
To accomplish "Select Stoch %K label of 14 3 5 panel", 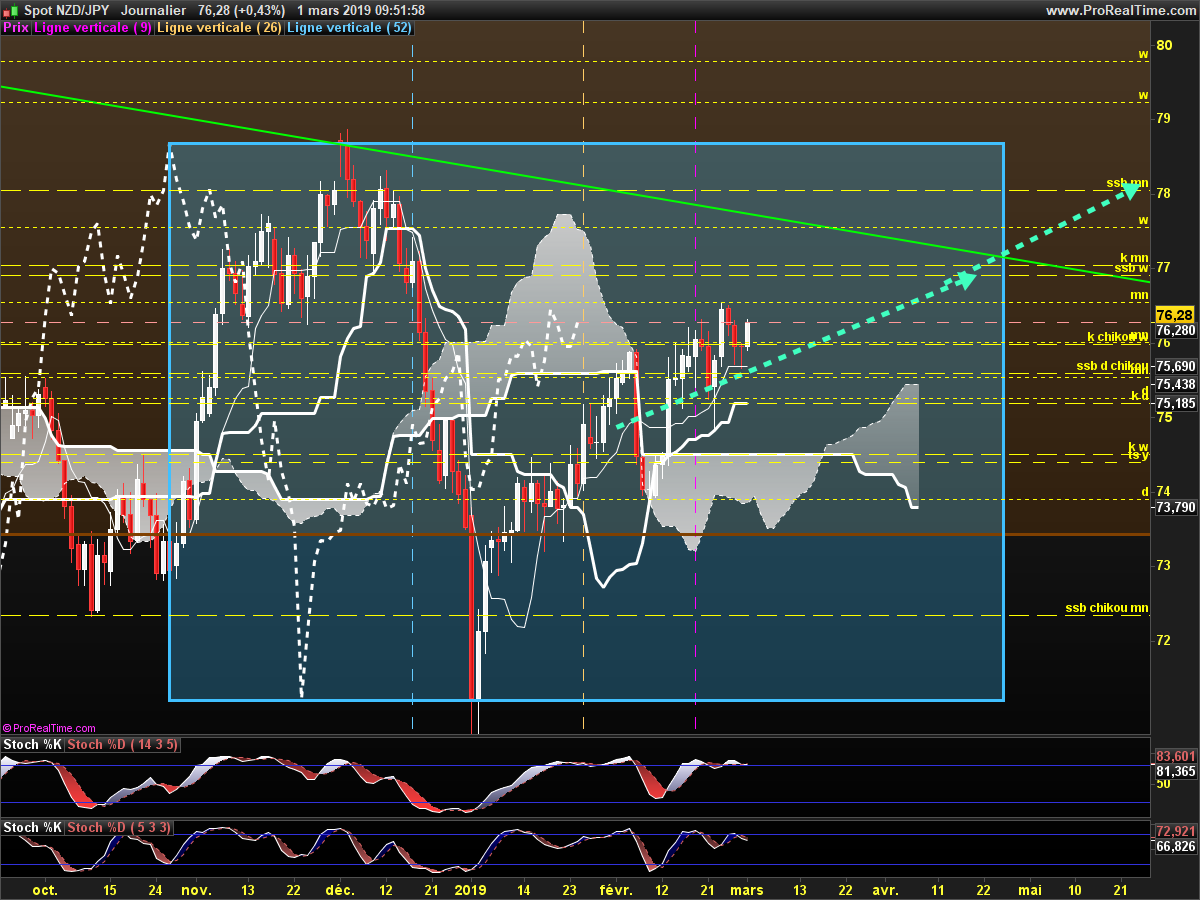I will 33,745.
